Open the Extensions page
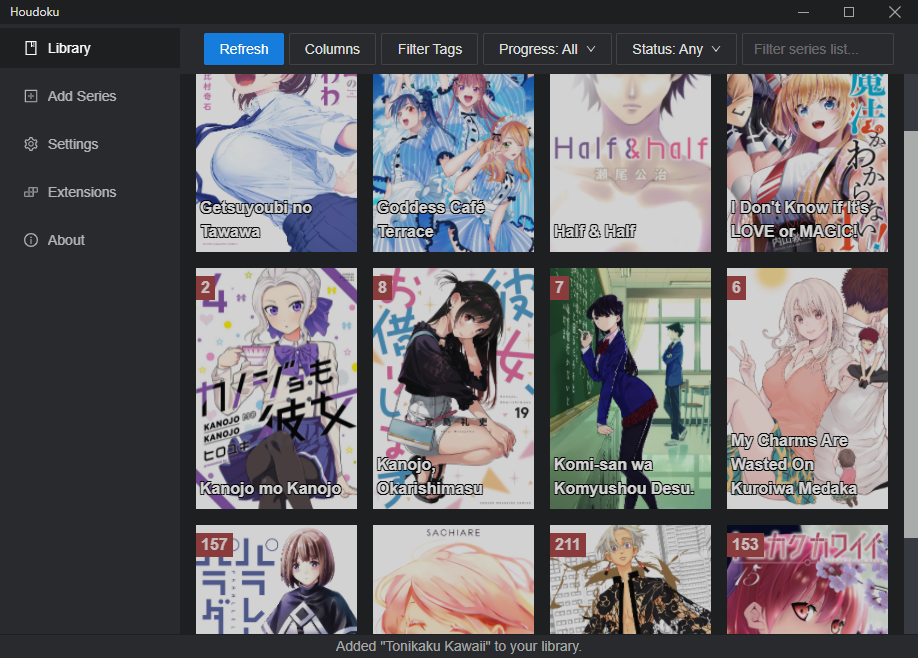The width and height of the screenshot is (918, 658). pos(82,192)
